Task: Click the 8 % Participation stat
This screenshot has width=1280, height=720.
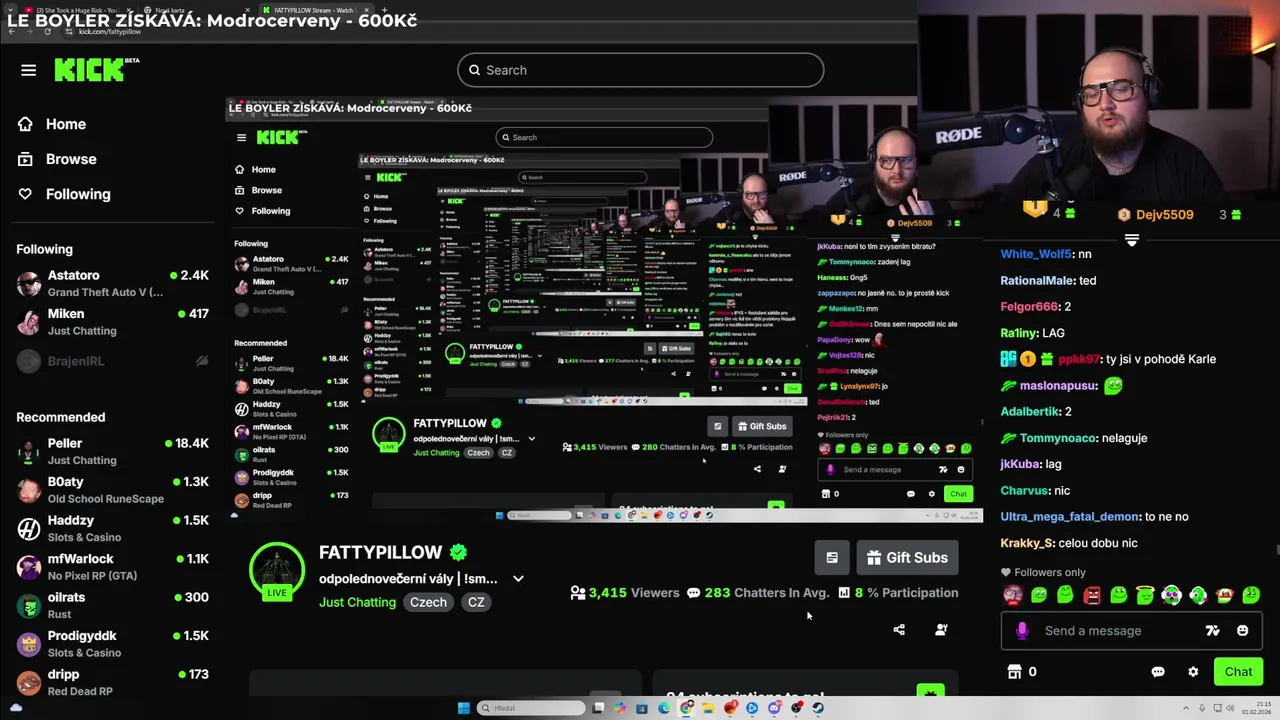Action: point(898,593)
